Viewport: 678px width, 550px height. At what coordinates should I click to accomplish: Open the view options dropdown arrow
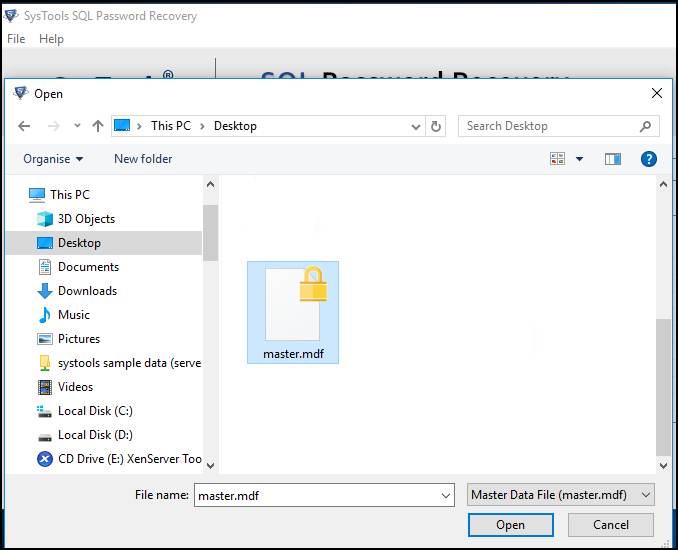(x=579, y=159)
